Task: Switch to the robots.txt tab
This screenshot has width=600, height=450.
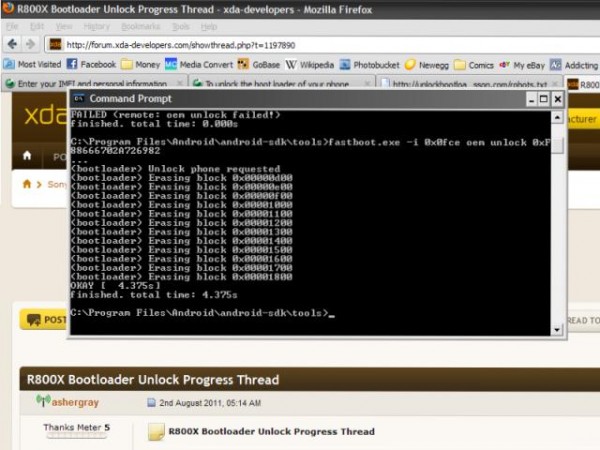Action: (x=469, y=83)
